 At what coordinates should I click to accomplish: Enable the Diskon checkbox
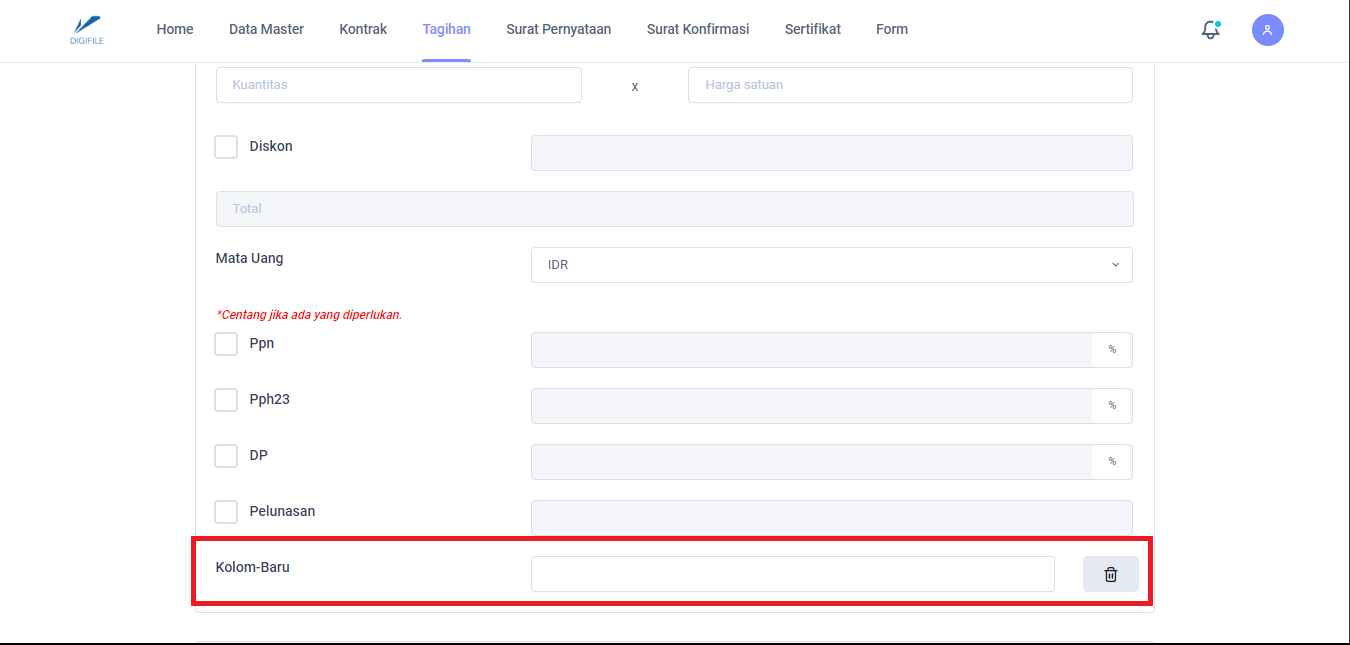tap(226, 147)
